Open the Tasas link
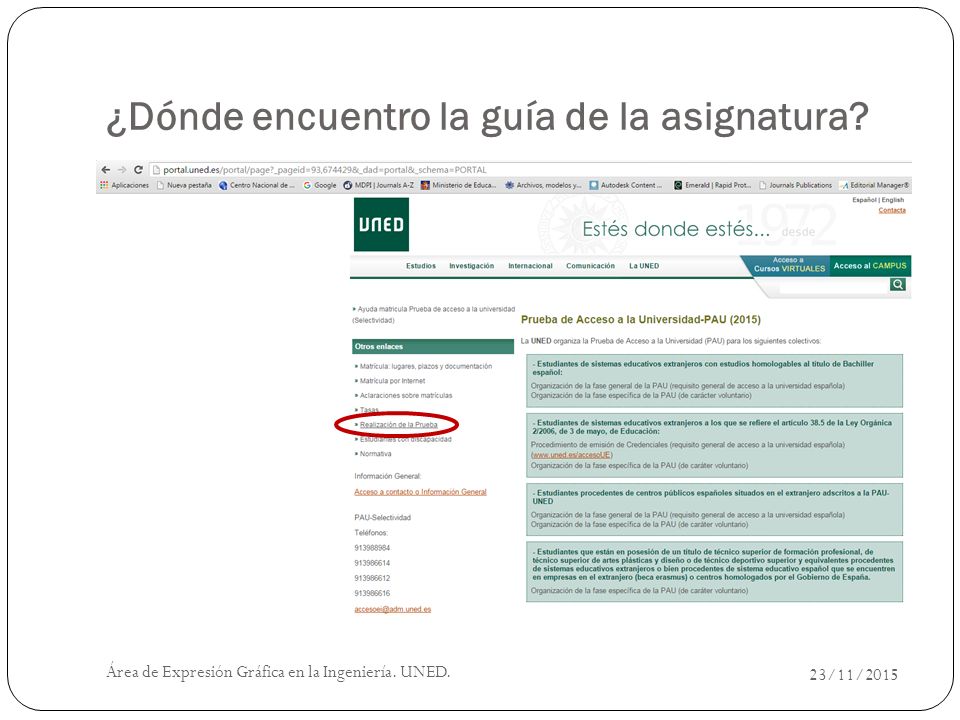The image size is (960, 720). point(369,410)
